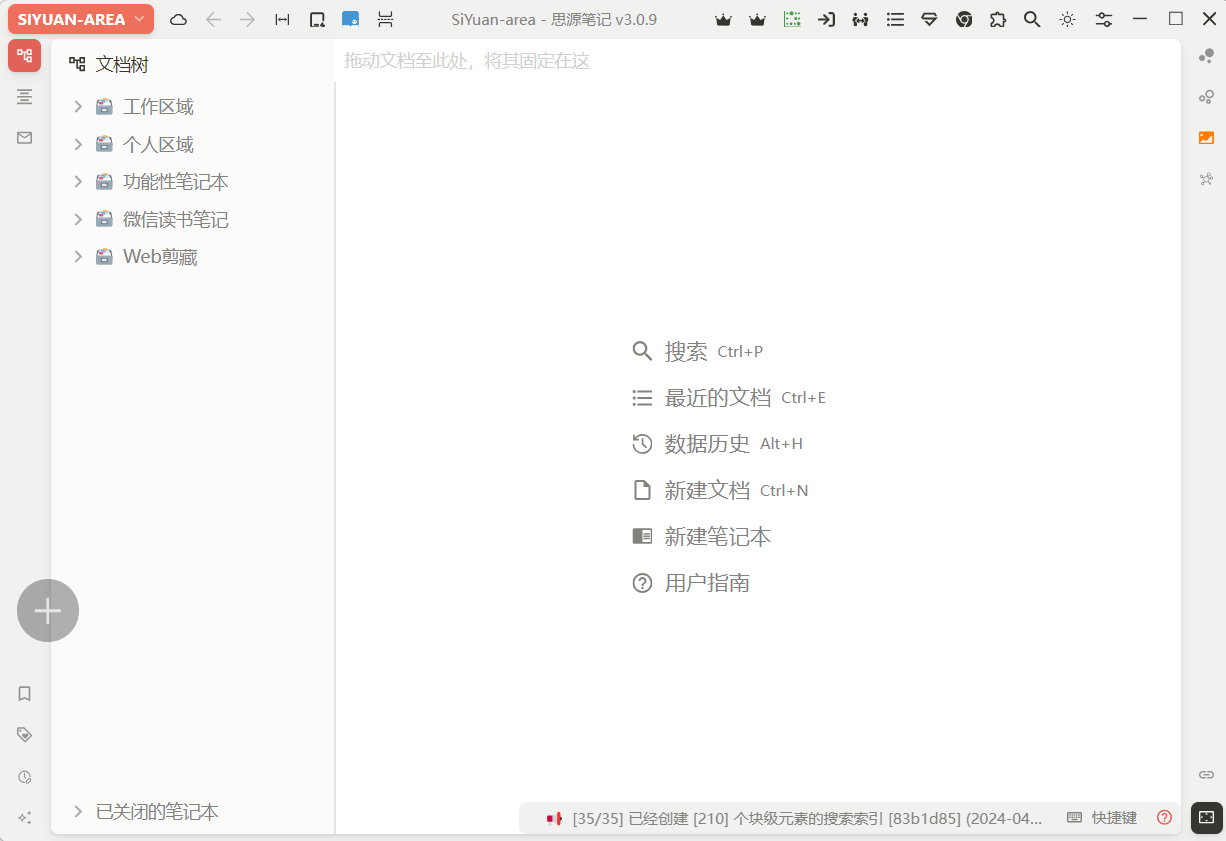Click the bulleted-list toolbar icon
This screenshot has height=841, width=1226.
coord(896,19)
